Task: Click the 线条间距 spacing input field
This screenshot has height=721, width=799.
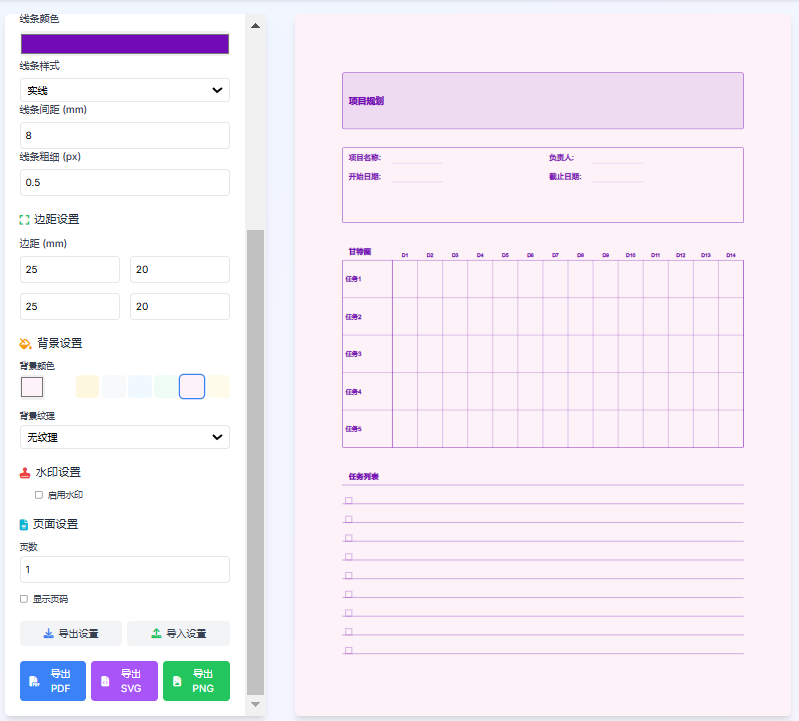Action: tap(125, 135)
